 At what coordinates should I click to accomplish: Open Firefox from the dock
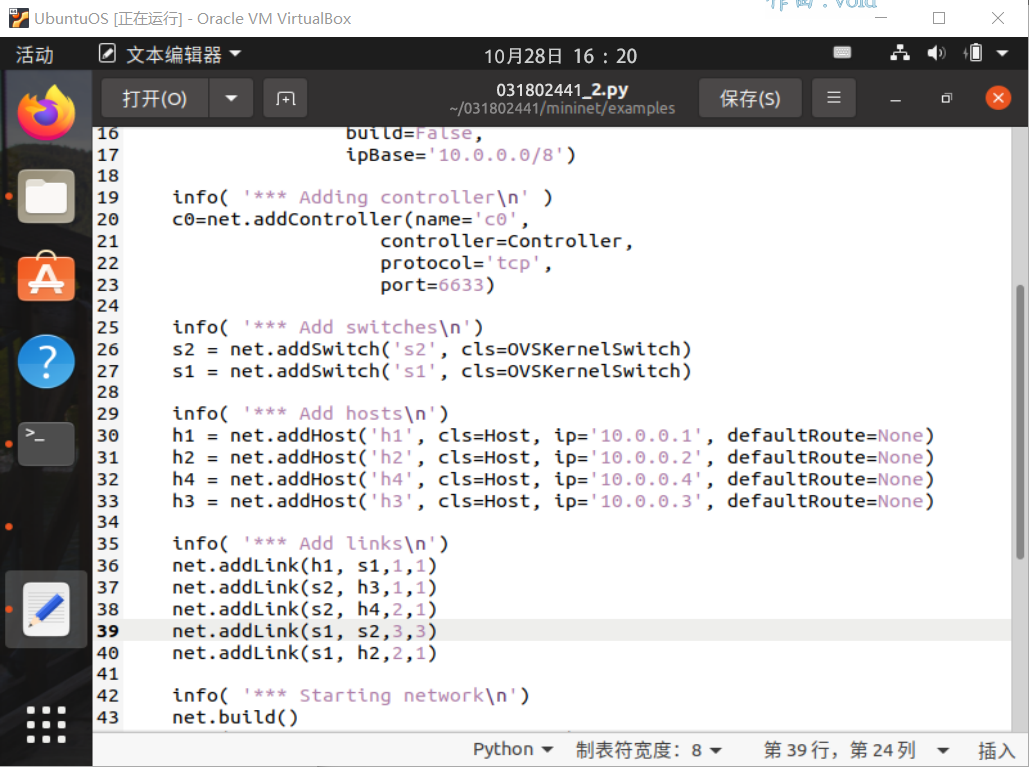coord(46,112)
